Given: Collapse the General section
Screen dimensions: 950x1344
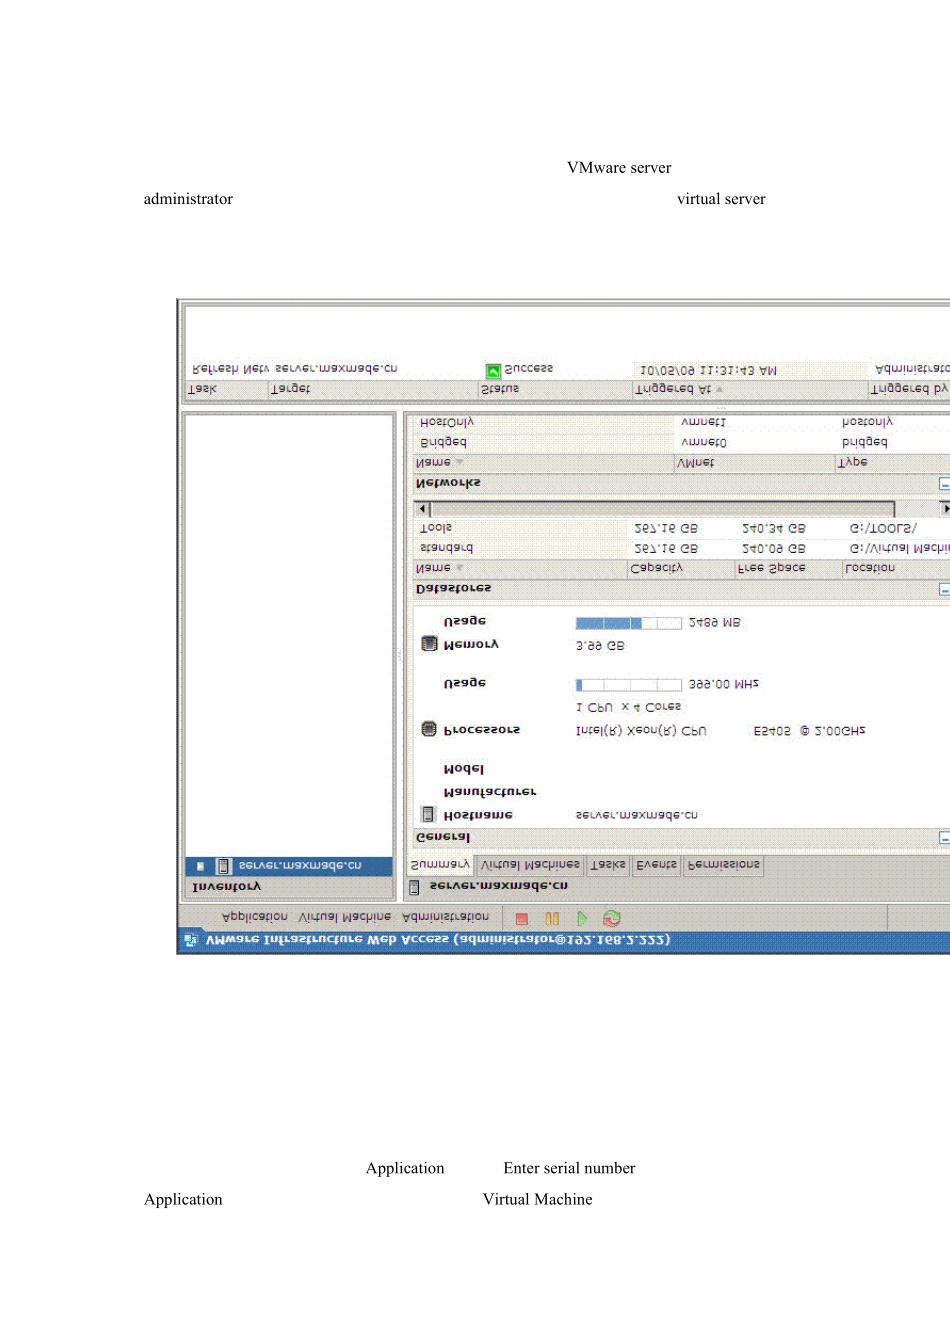Looking at the screenshot, I should [944, 838].
